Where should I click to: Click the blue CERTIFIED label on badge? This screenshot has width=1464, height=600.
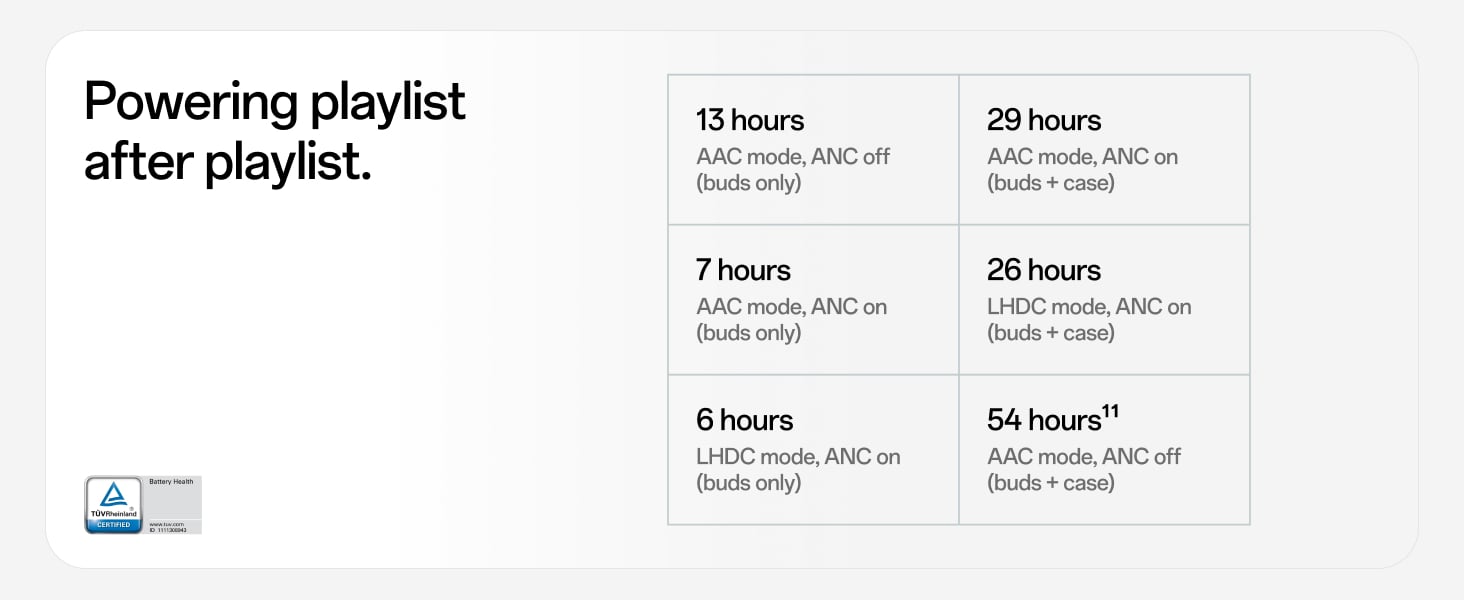113,525
